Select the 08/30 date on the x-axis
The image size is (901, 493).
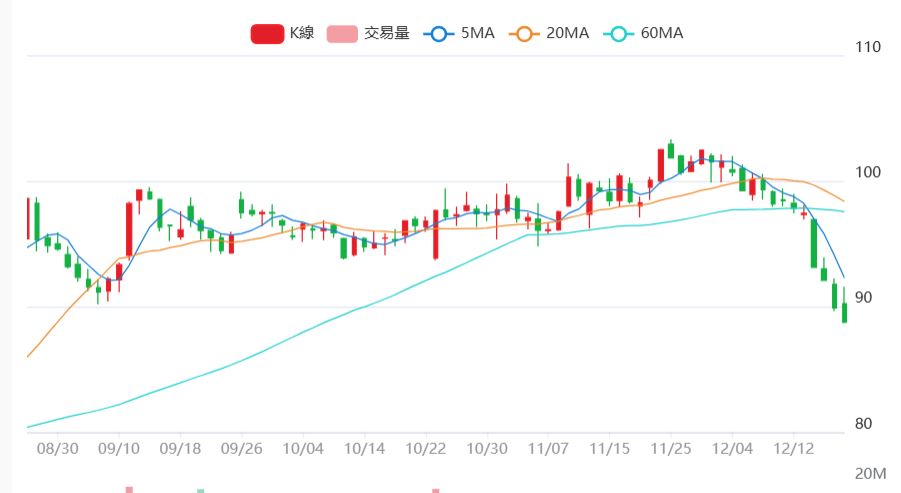pyautogui.click(x=59, y=448)
